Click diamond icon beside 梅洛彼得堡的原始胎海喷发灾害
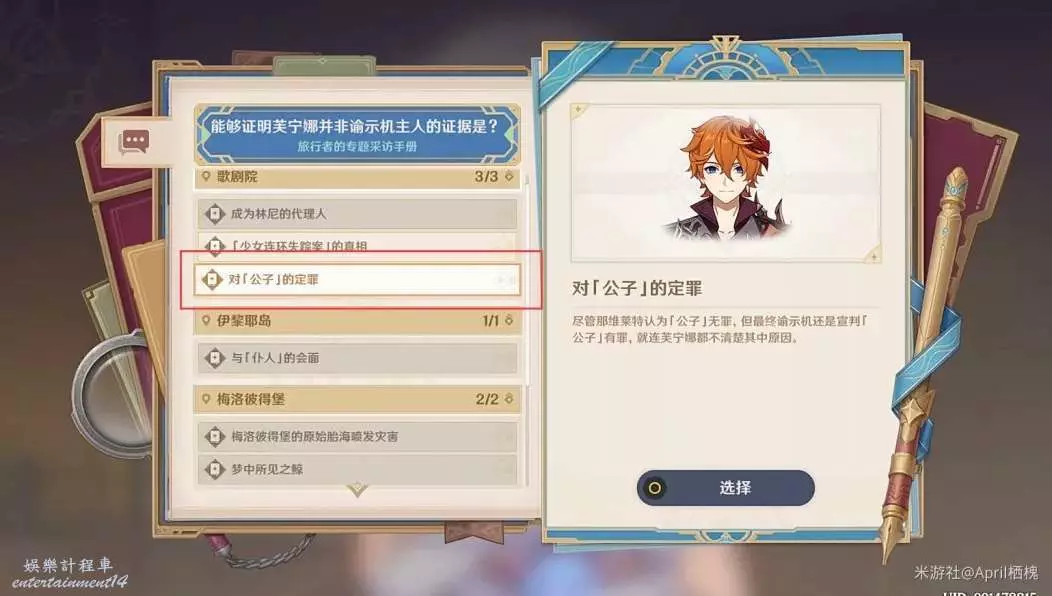 point(214,437)
